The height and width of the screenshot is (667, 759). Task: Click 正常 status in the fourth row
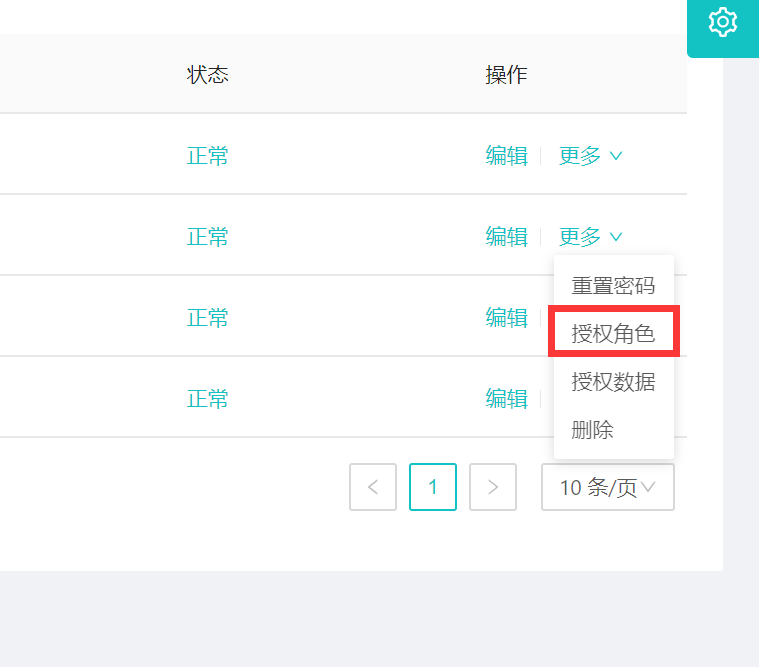click(x=208, y=399)
